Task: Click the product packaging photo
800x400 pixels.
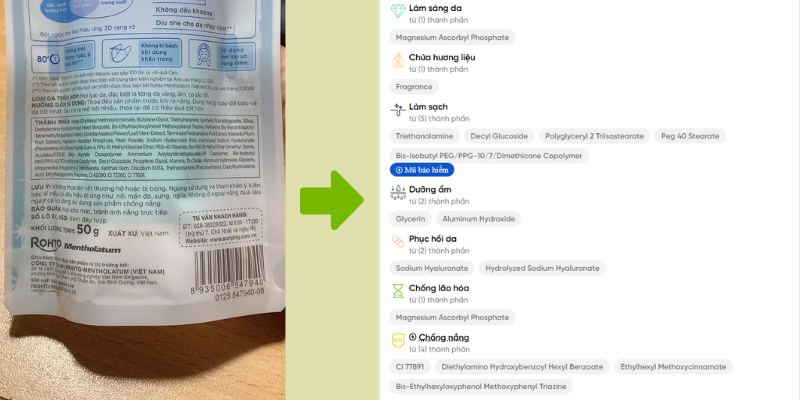Action: [x=142, y=200]
